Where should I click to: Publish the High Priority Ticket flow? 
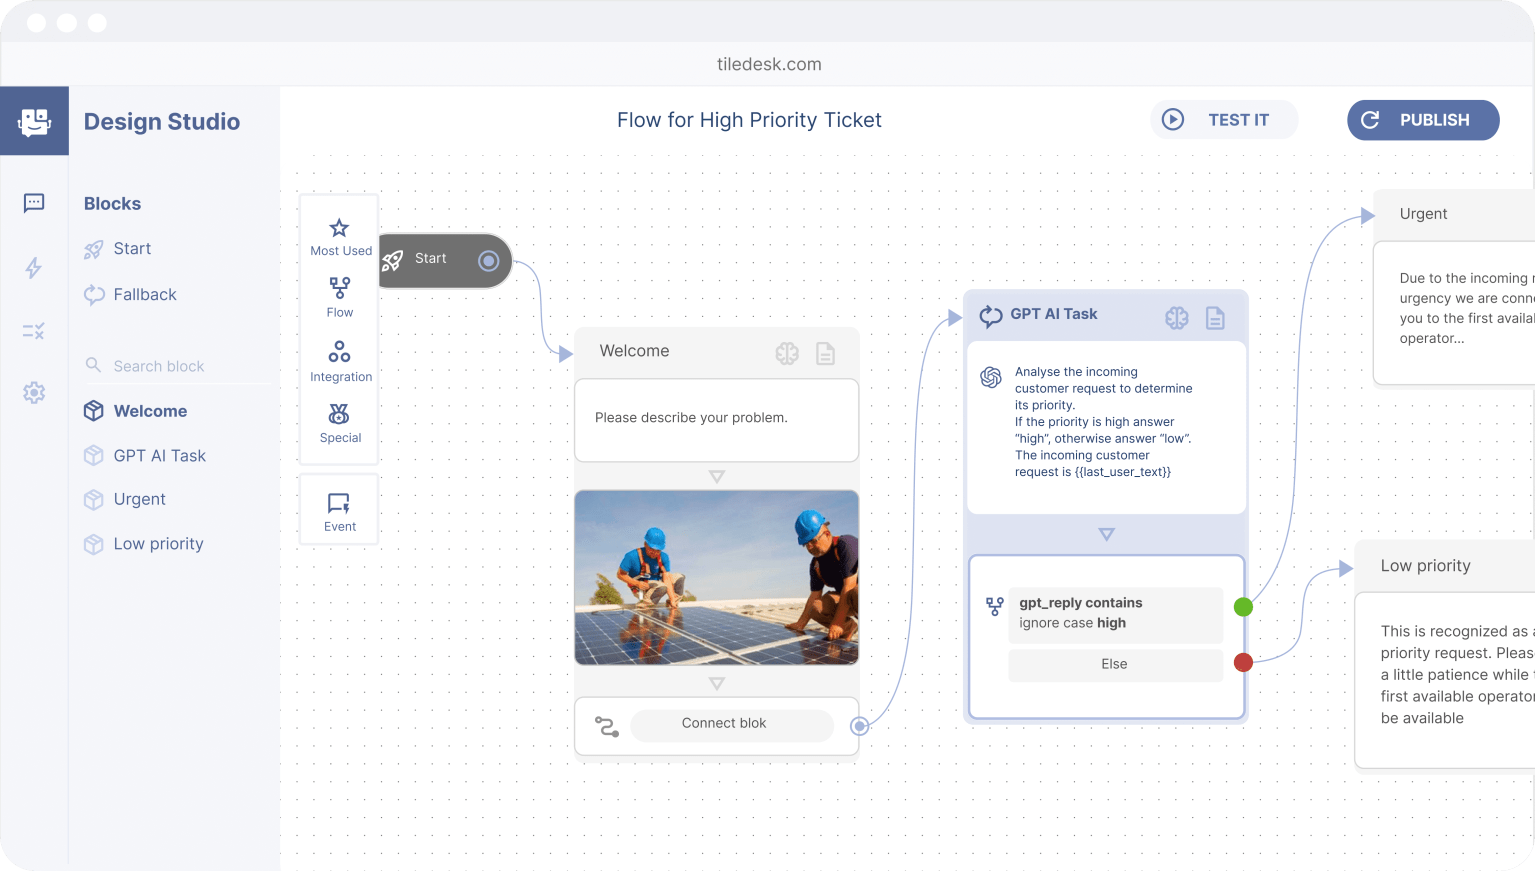pos(1422,120)
